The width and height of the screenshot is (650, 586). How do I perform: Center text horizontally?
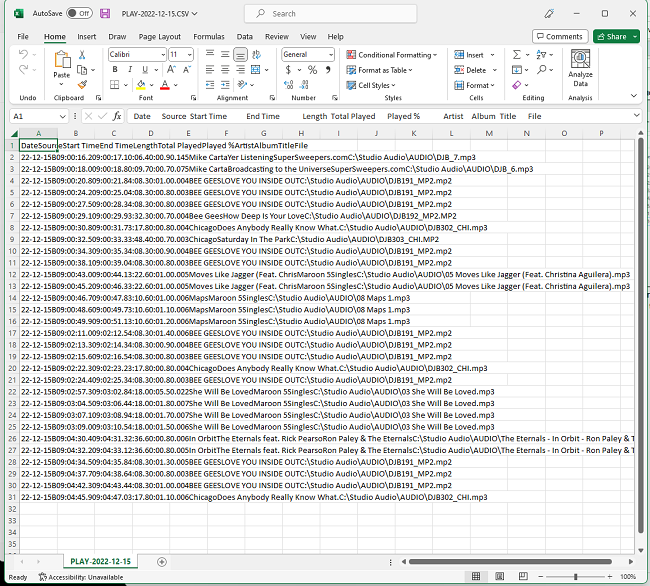coord(225,70)
